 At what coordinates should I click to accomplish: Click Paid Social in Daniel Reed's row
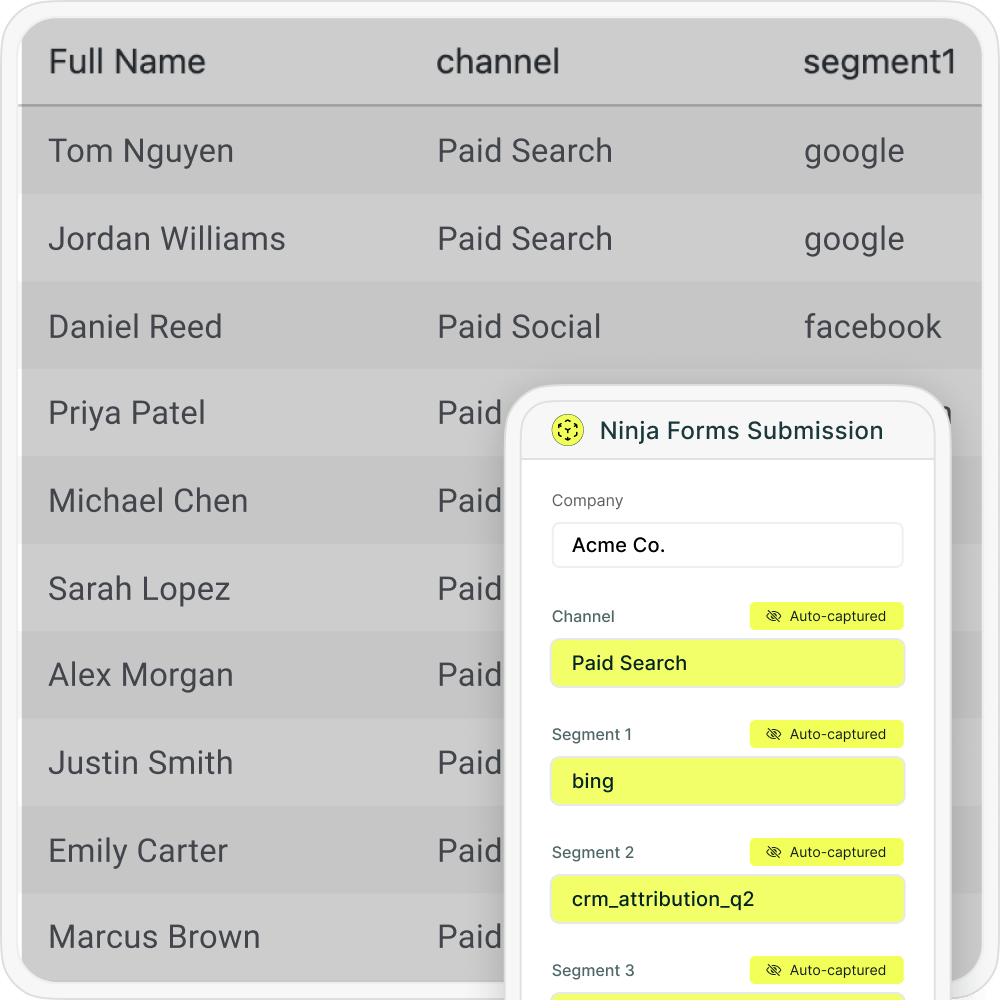click(518, 327)
